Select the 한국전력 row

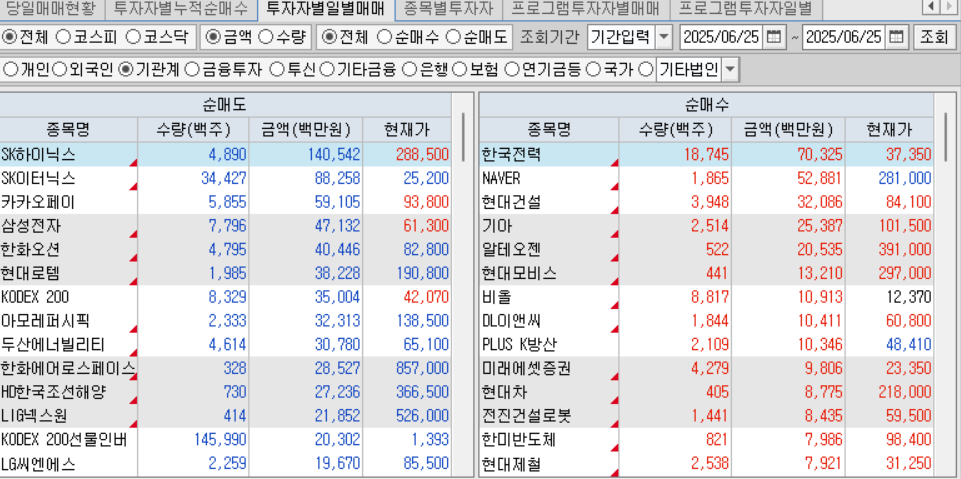click(707, 154)
